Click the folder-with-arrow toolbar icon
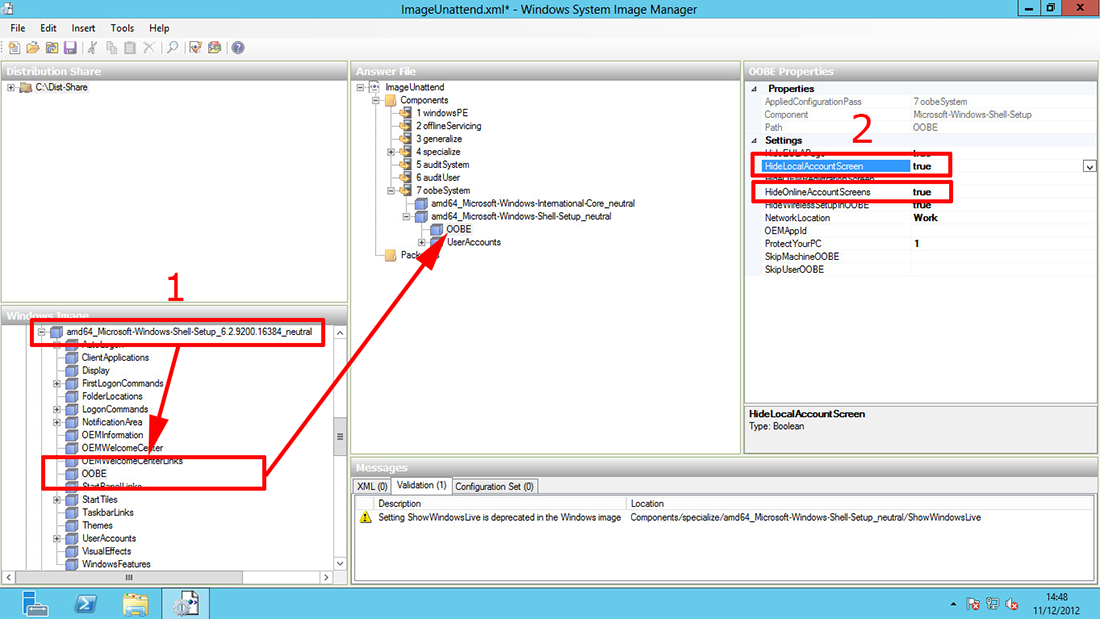The image size is (1100, 619). coord(52,48)
